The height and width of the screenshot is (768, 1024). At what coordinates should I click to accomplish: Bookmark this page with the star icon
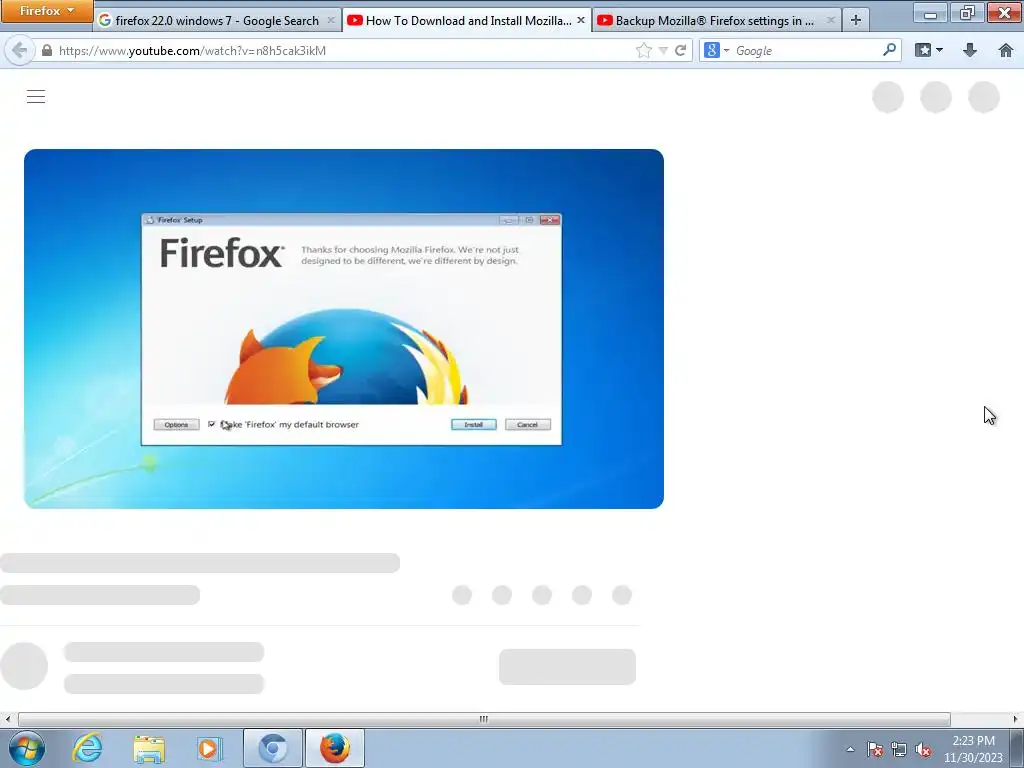click(643, 50)
